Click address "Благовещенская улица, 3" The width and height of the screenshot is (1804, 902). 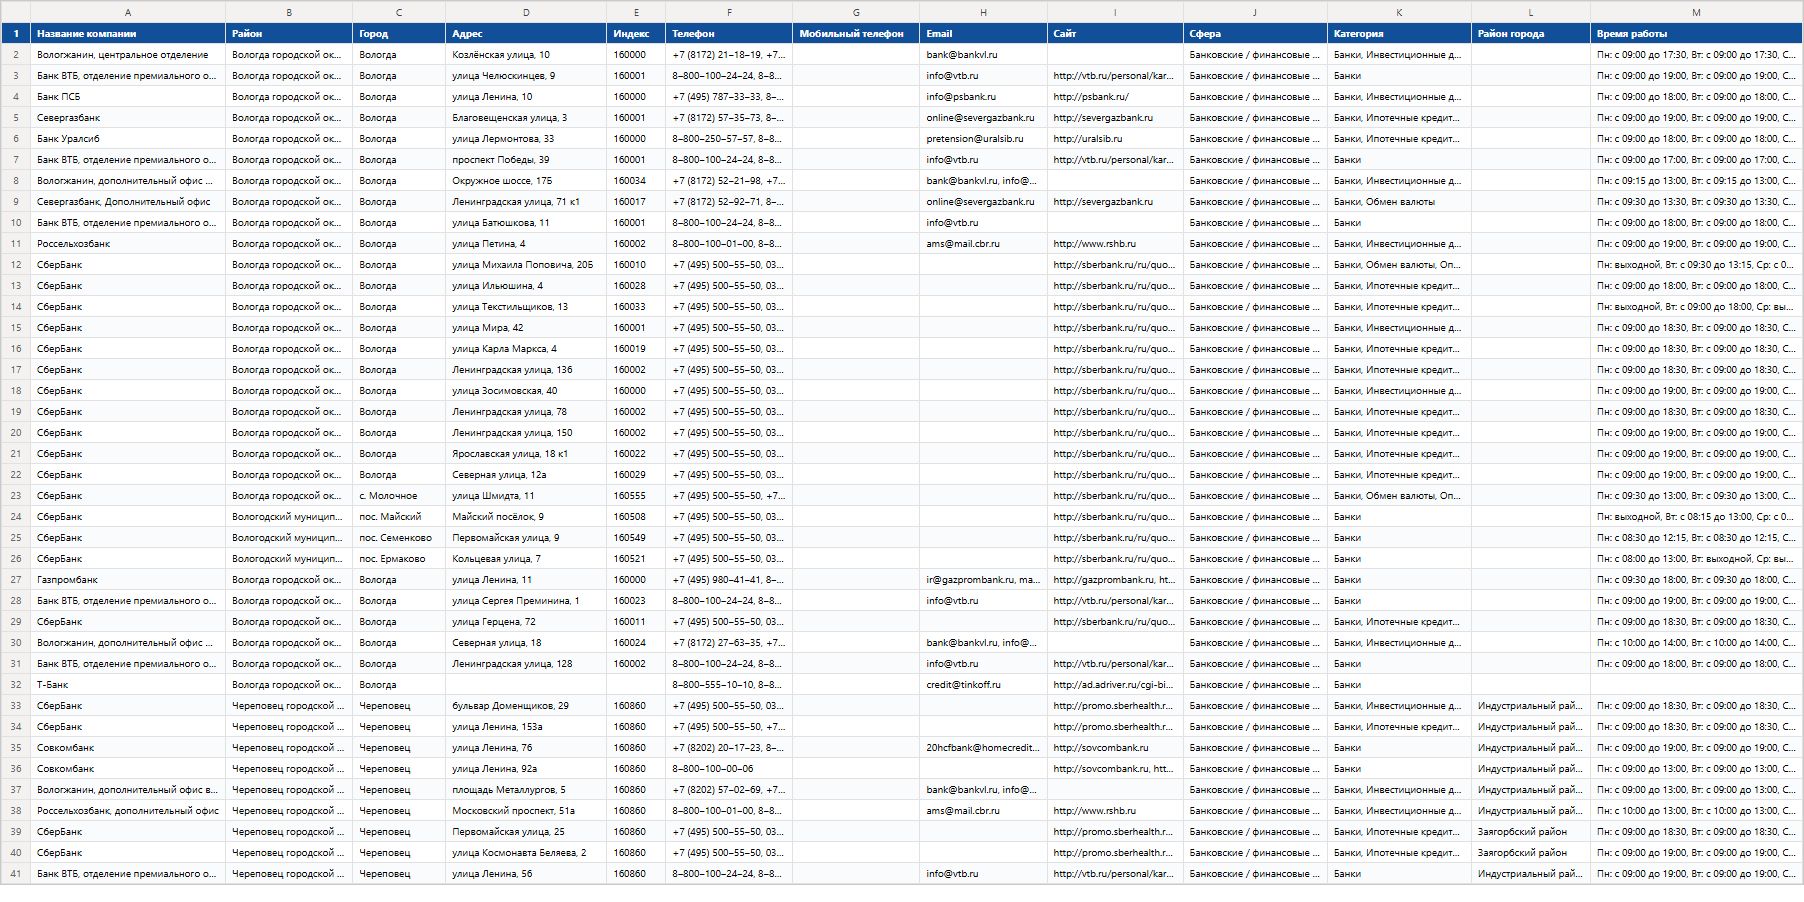tap(526, 118)
